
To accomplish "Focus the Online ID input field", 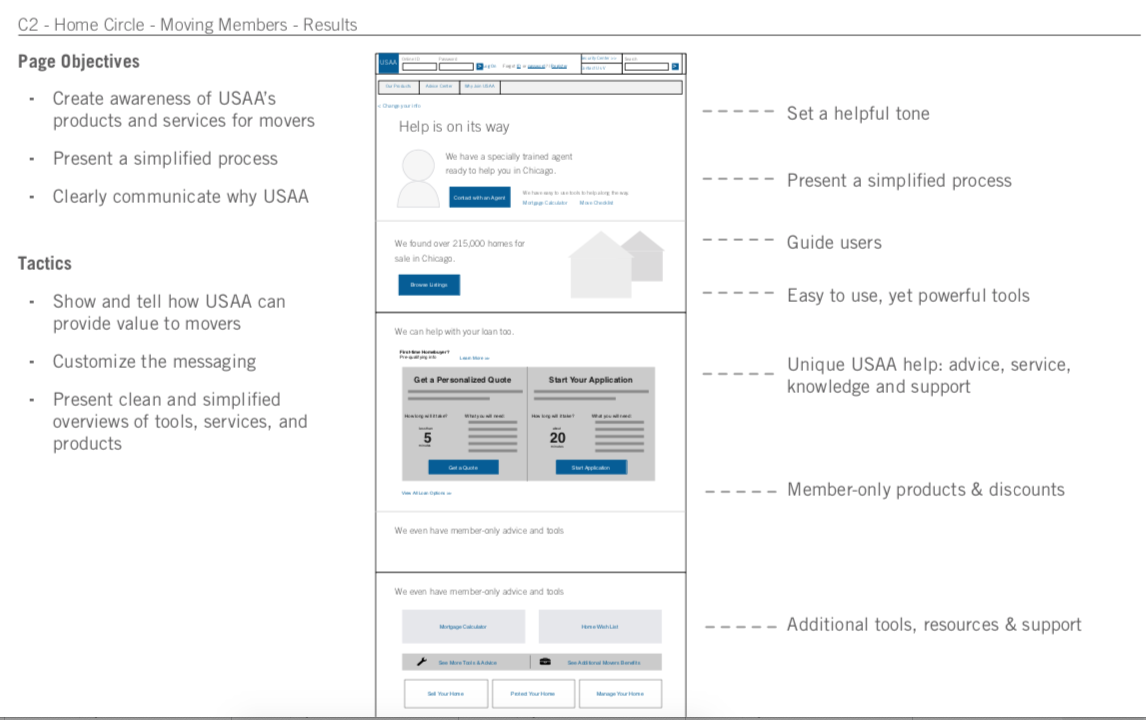I will pyautogui.click(x=420, y=67).
